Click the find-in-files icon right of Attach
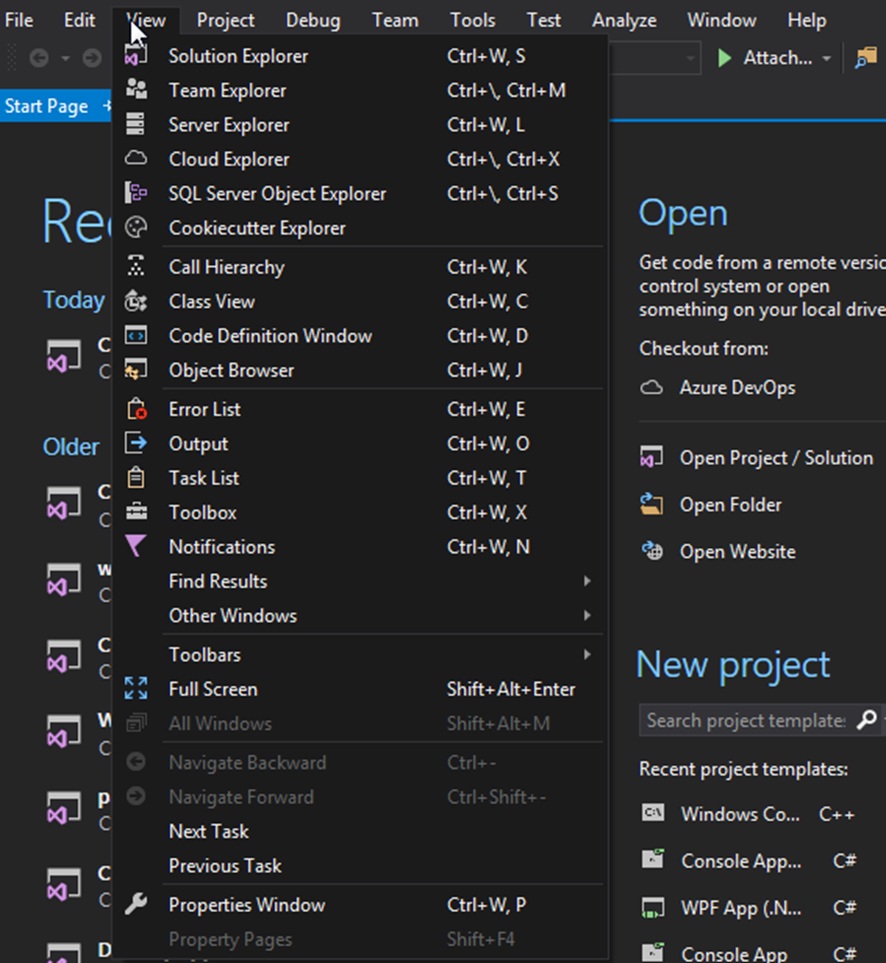886x963 pixels. 866,58
